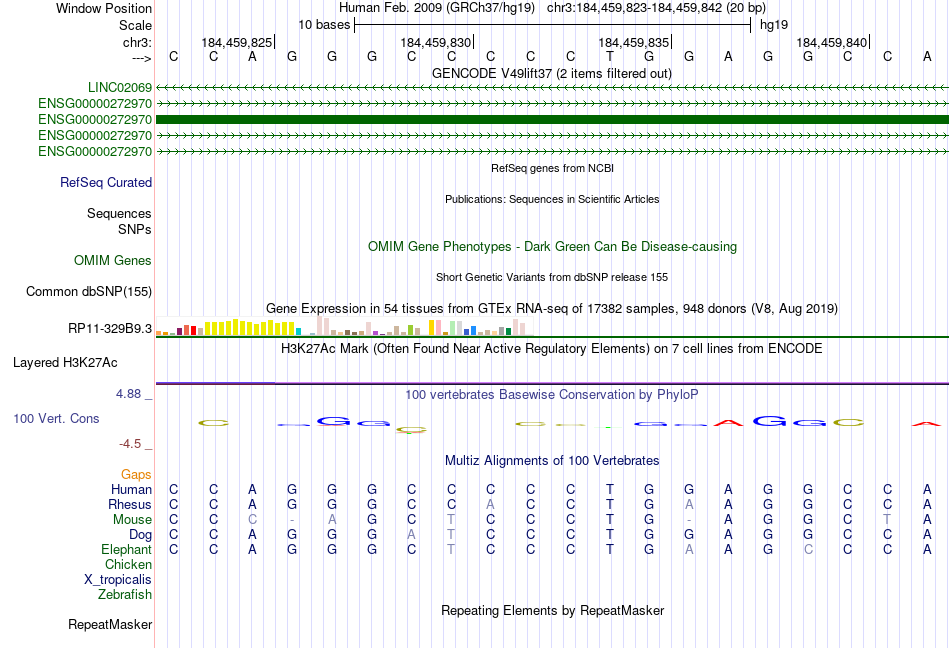Open 100 vertebrates Basewise Conservation by PhyloP title
This screenshot has width=950, height=648.
coord(552,395)
